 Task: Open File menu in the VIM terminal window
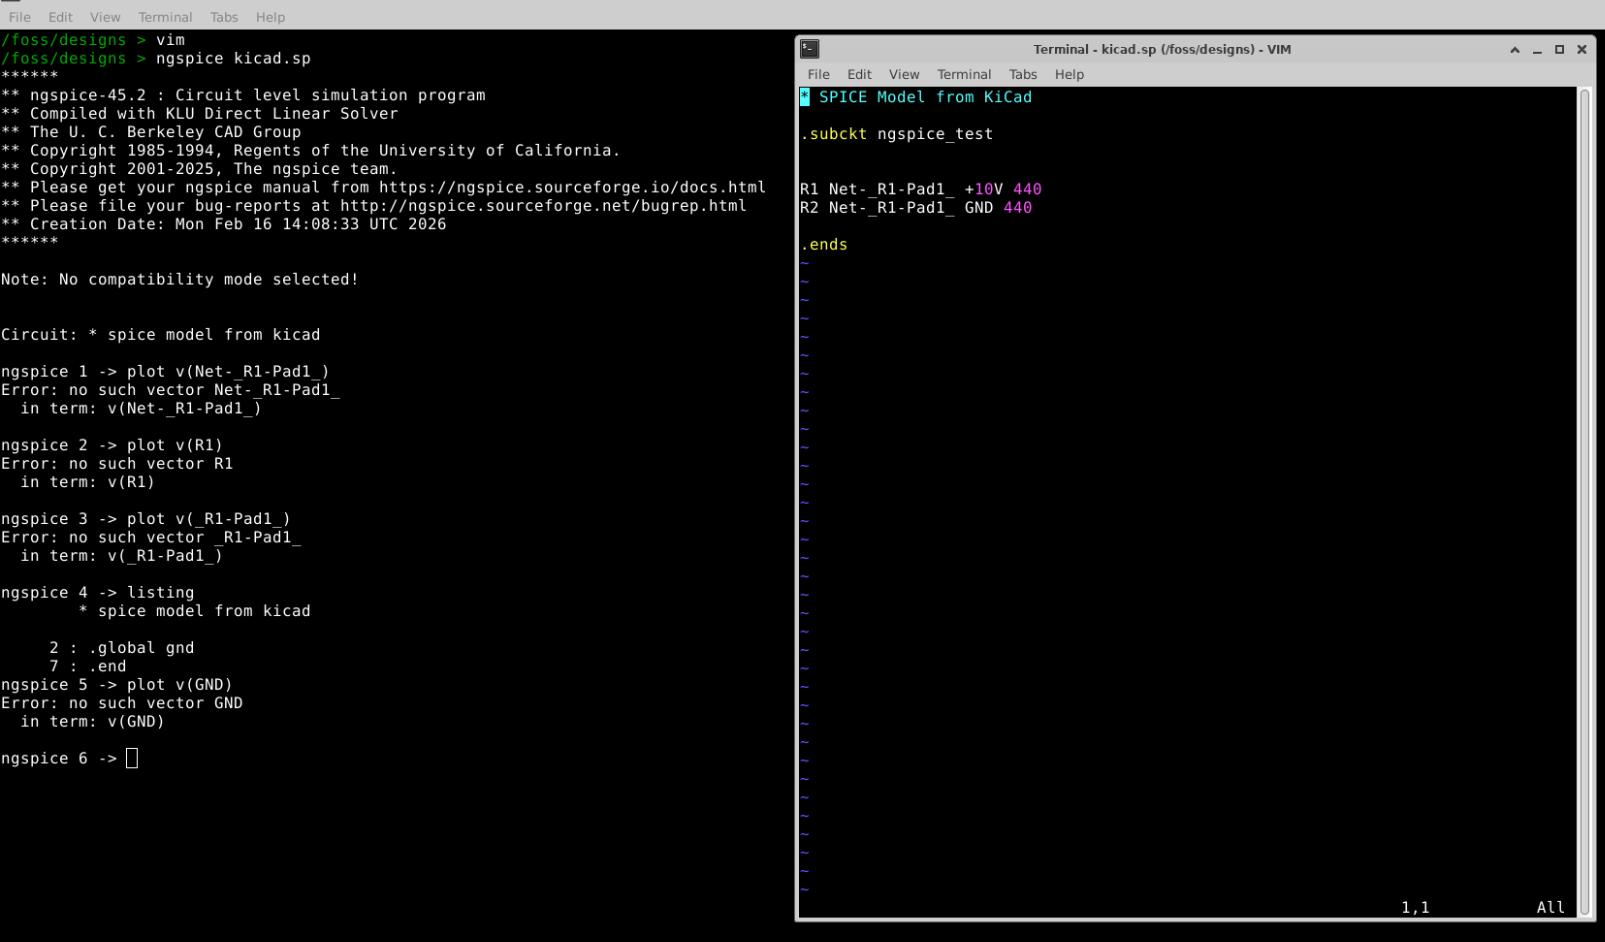point(818,74)
